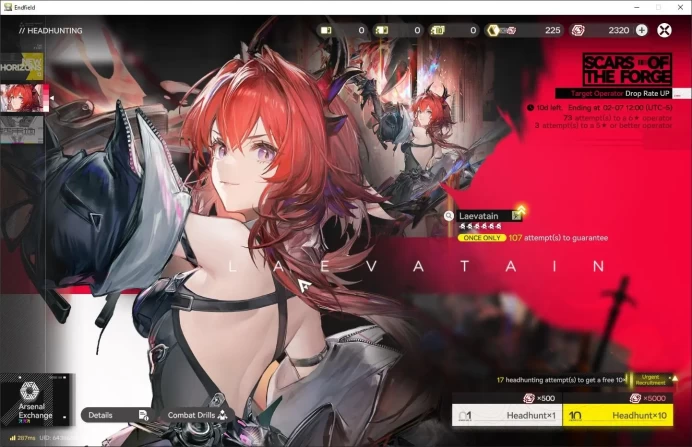Click the network latency 287ms indicator
Viewport: 692px width, 447px height.
(x=23, y=438)
